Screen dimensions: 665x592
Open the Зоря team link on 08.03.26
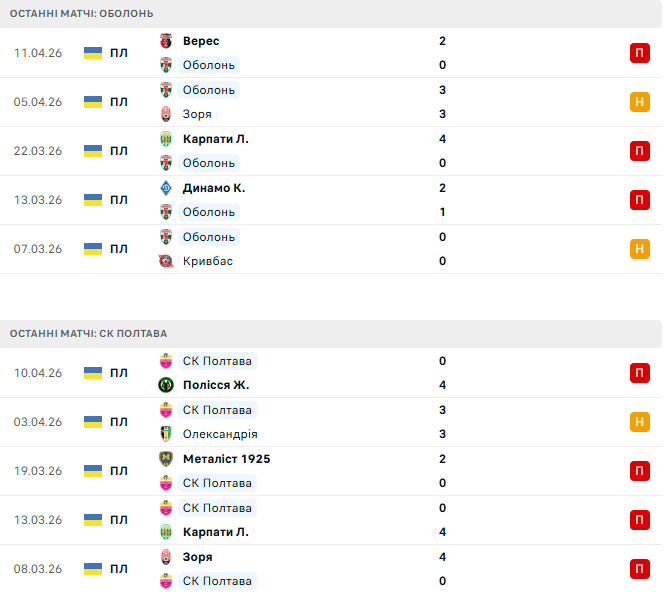tap(197, 557)
